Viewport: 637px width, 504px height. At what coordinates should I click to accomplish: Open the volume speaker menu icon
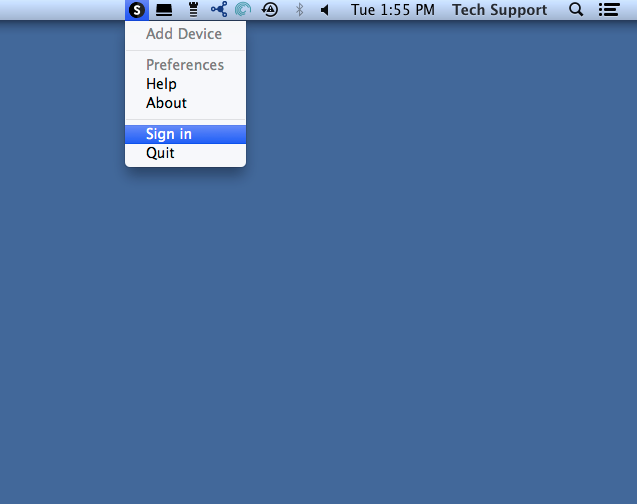324,10
